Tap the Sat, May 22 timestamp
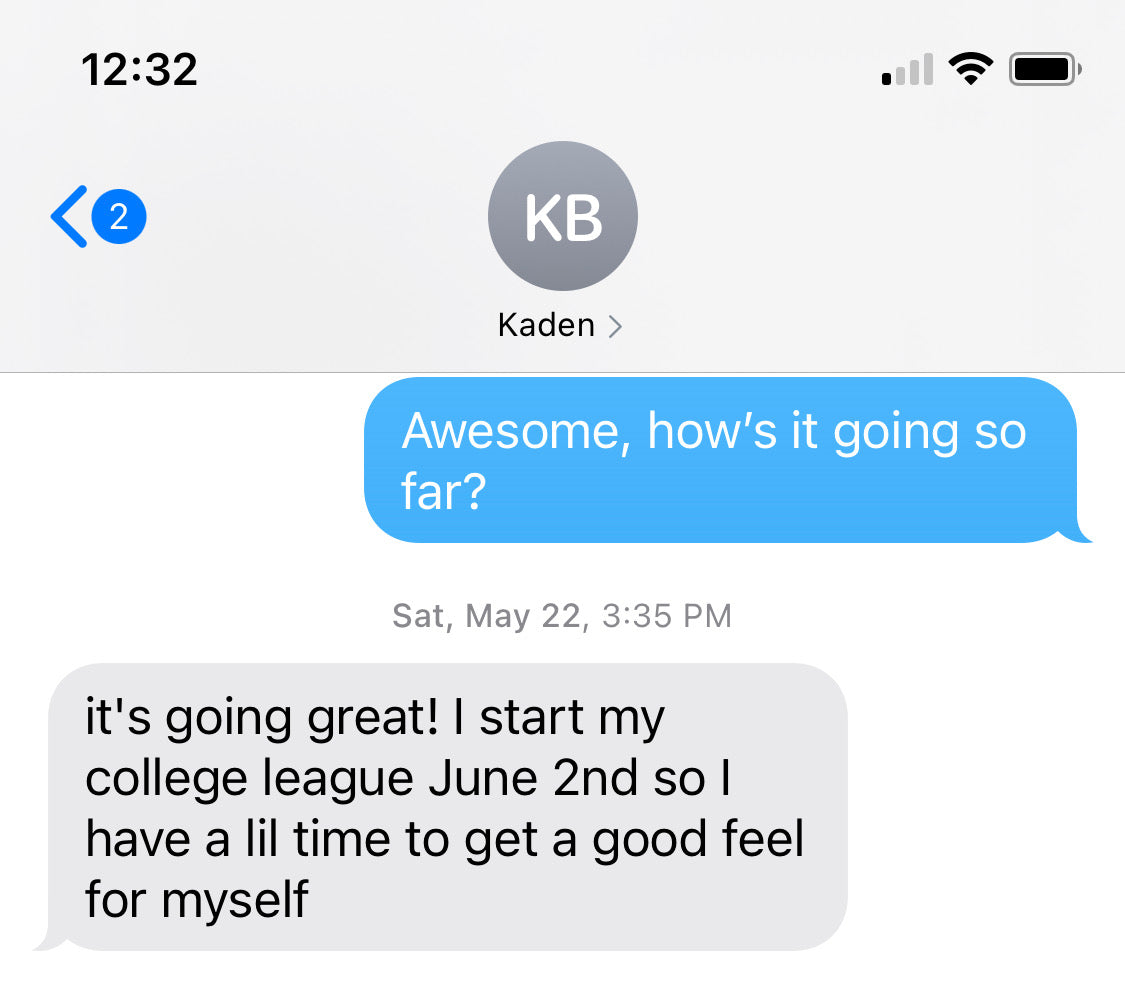Viewport: 1125px width, 986px height. [x=562, y=616]
